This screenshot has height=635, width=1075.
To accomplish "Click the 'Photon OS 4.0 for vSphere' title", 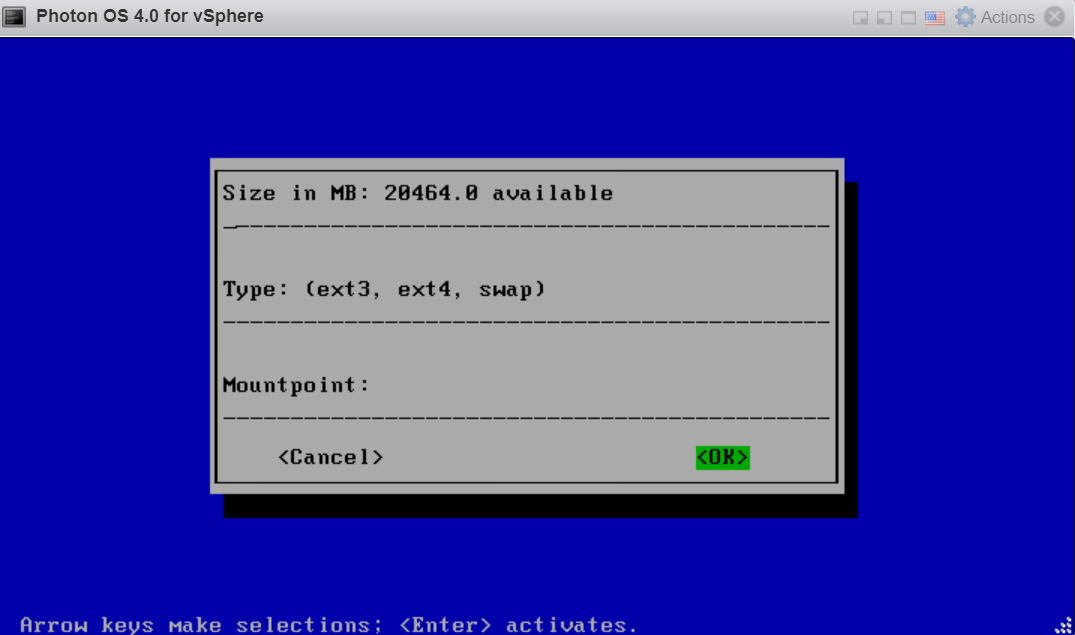I will click(150, 17).
